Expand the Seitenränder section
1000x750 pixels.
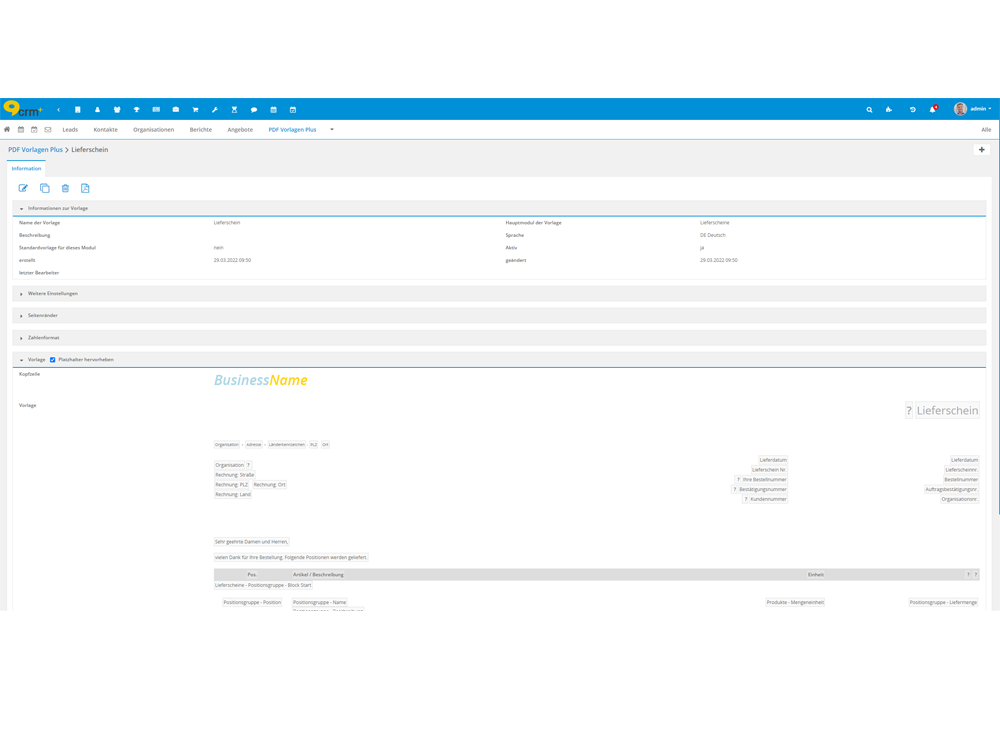[43, 316]
